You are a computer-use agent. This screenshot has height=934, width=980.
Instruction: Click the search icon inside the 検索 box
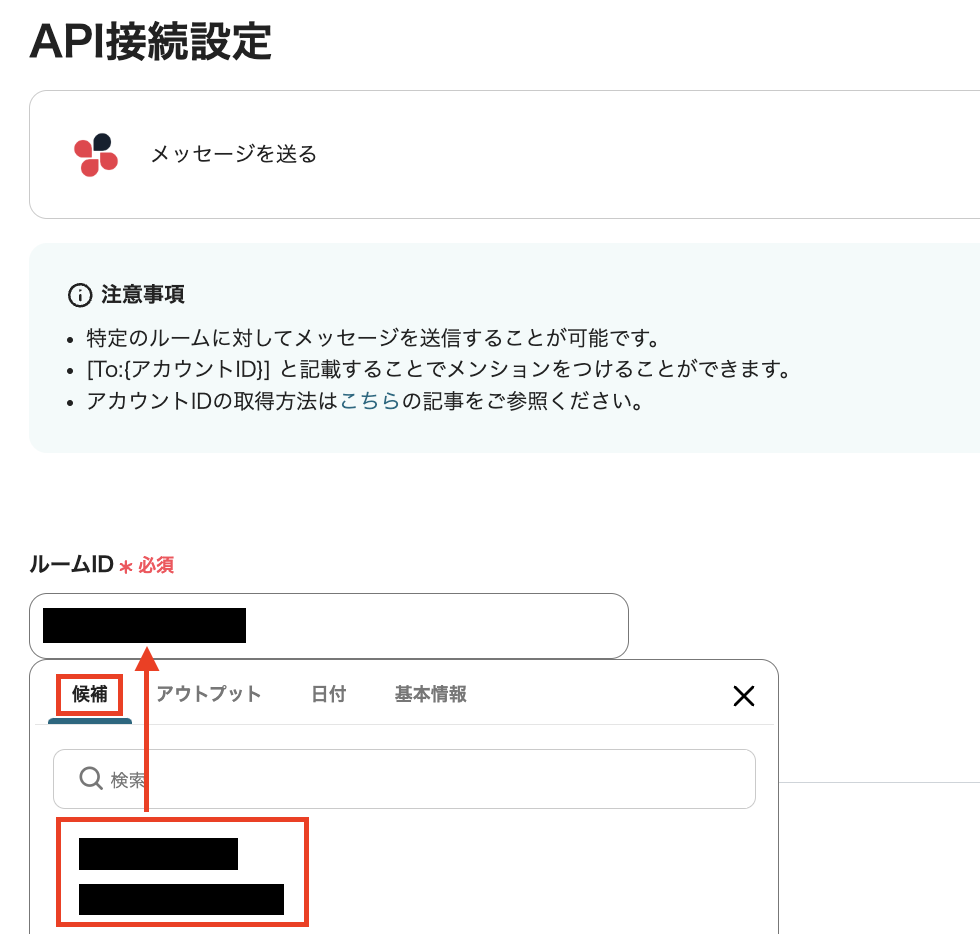click(x=91, y=778)
